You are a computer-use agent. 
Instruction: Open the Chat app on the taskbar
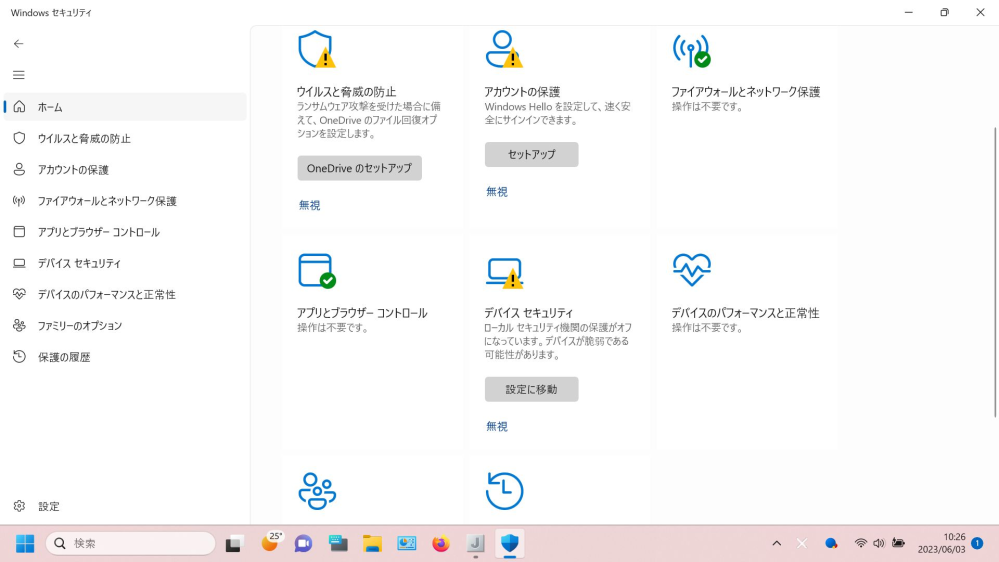(303, 544)
